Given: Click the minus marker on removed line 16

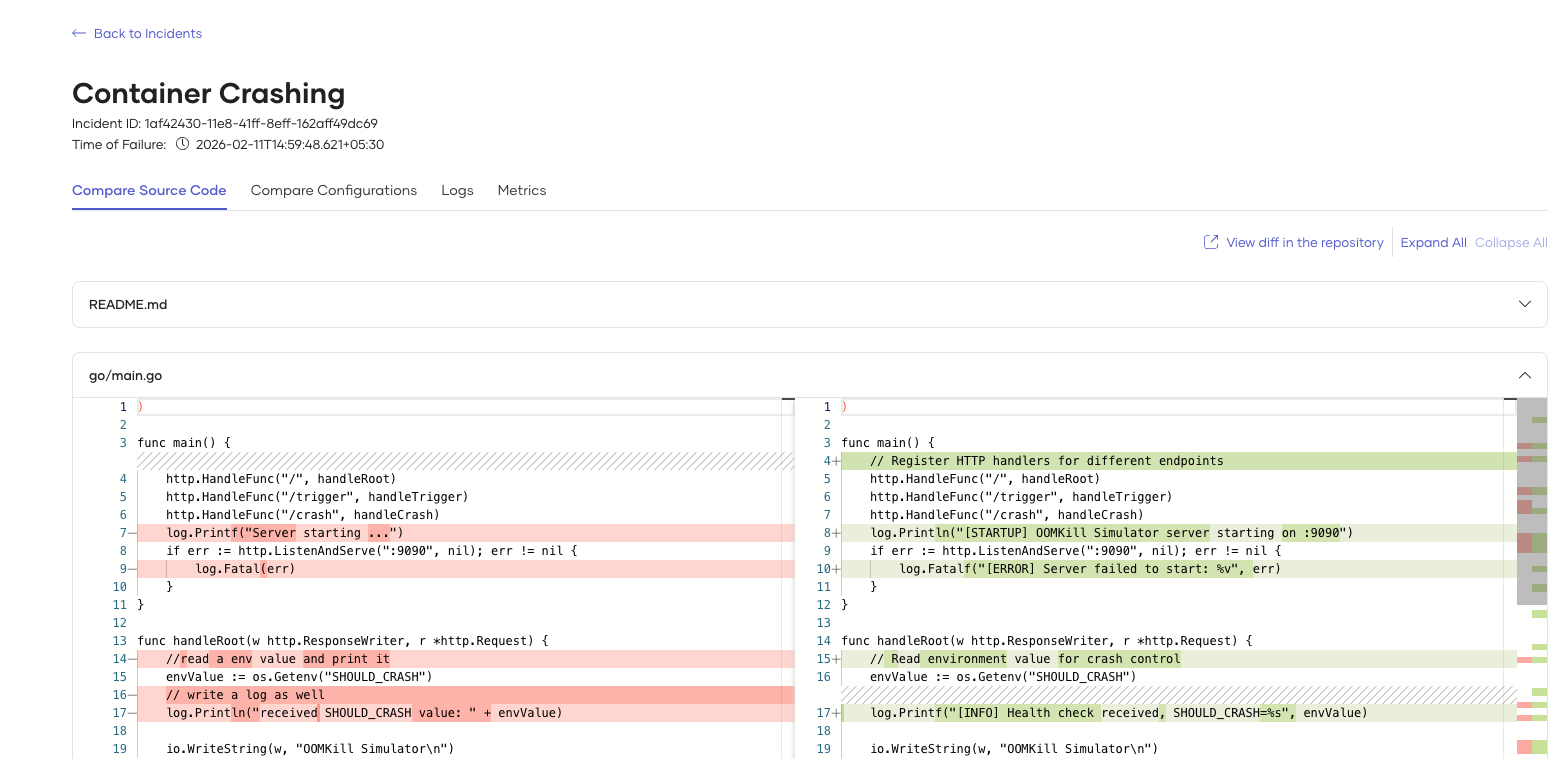Looking at the screenshot, I should point(132,695).
